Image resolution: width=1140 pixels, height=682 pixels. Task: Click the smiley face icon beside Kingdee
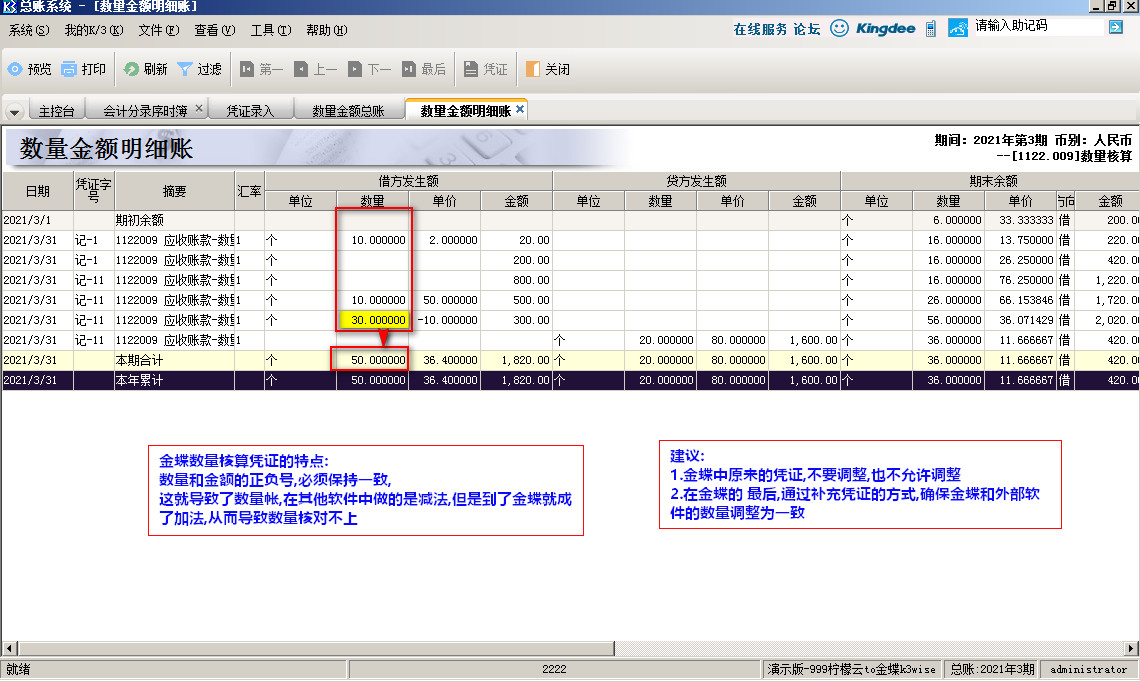click(840, 28)
